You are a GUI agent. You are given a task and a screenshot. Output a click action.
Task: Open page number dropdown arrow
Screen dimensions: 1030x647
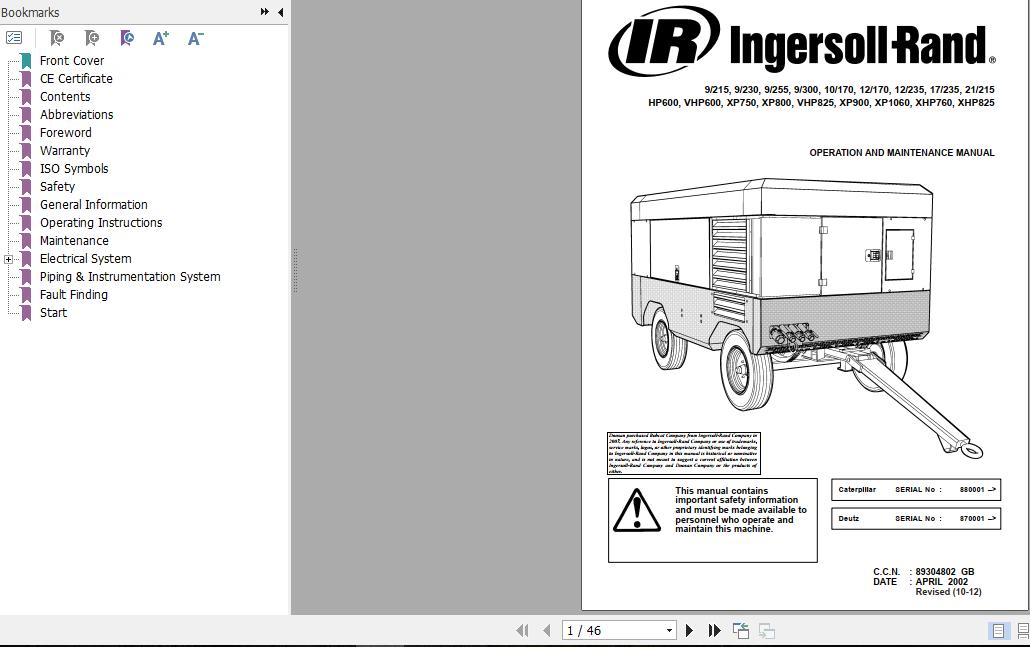(x=669, y=631)
